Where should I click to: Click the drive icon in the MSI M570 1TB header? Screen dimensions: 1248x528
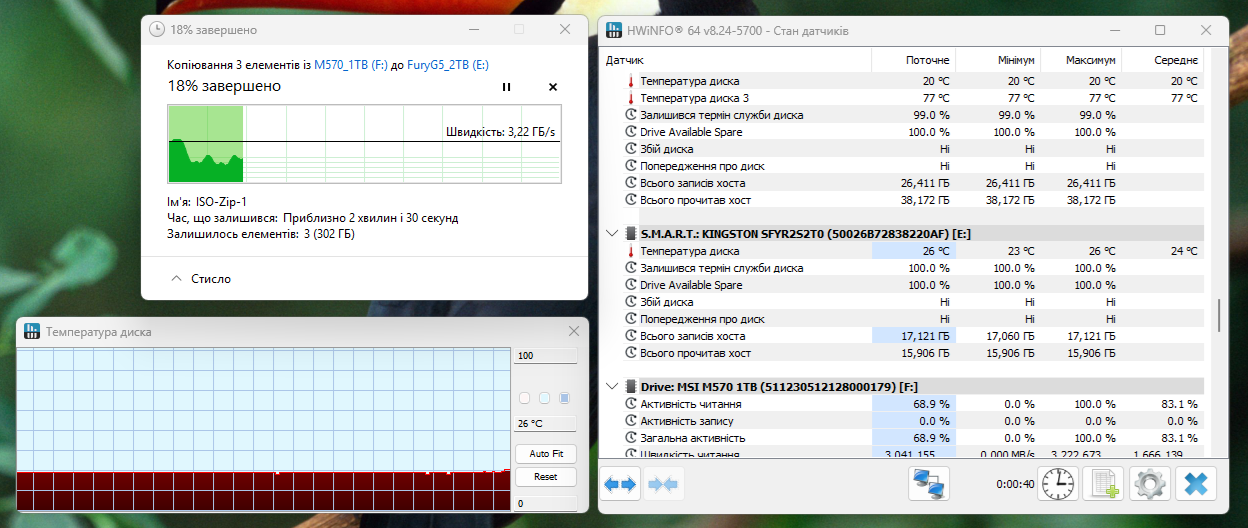click(x=631, y=386)
